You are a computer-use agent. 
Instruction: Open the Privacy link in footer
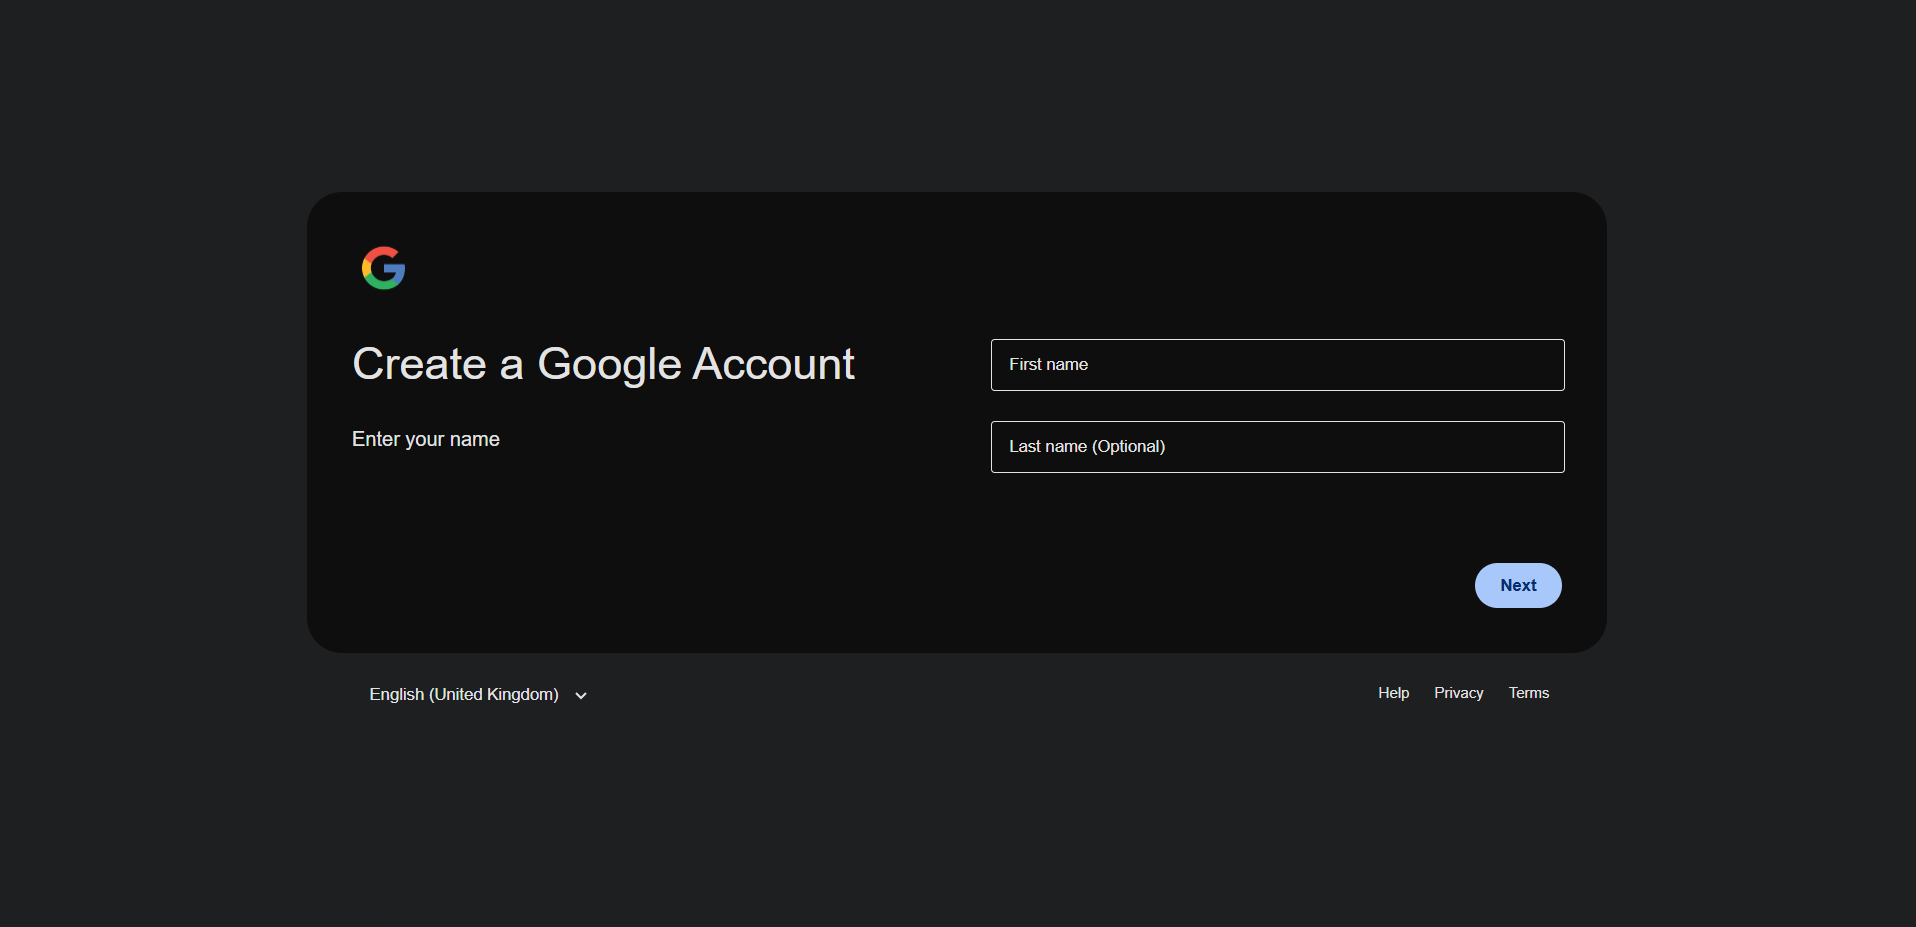(x=1458, y=693)
